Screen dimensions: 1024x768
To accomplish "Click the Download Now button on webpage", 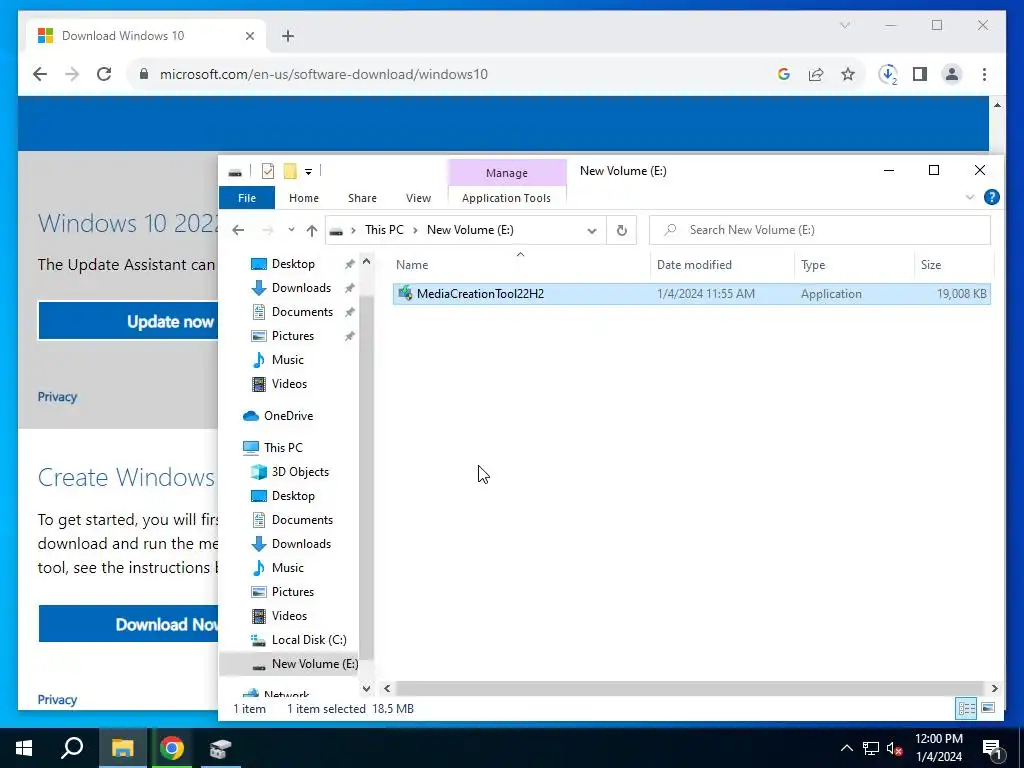I will 128,624.
